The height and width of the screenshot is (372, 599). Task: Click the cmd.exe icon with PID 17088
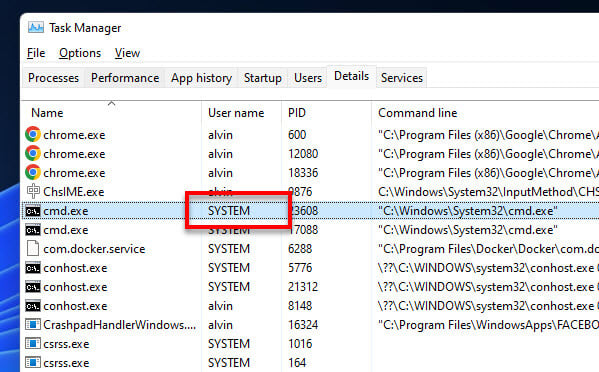pos(33,230)
